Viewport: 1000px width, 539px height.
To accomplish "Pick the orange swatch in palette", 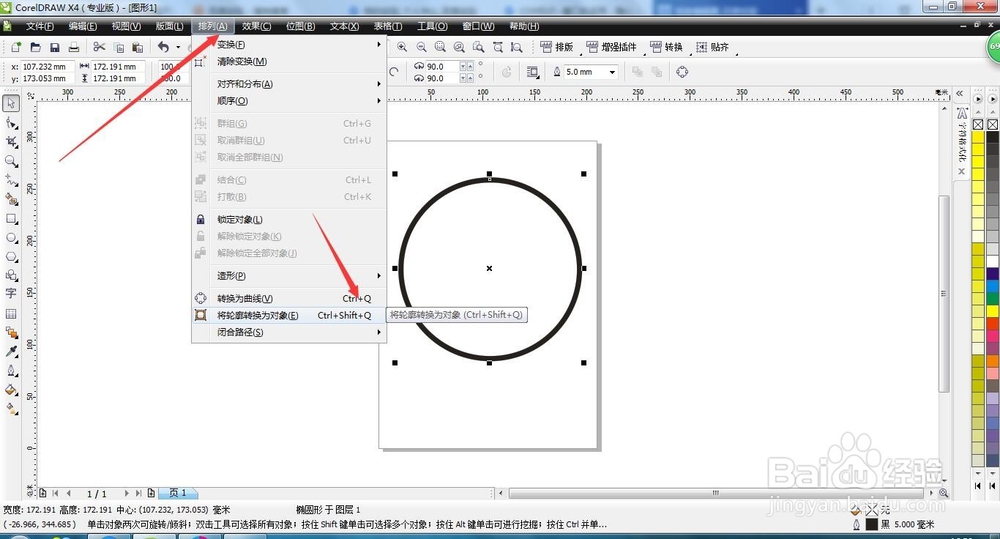I will pyautogui.click(x=992, y=361).
